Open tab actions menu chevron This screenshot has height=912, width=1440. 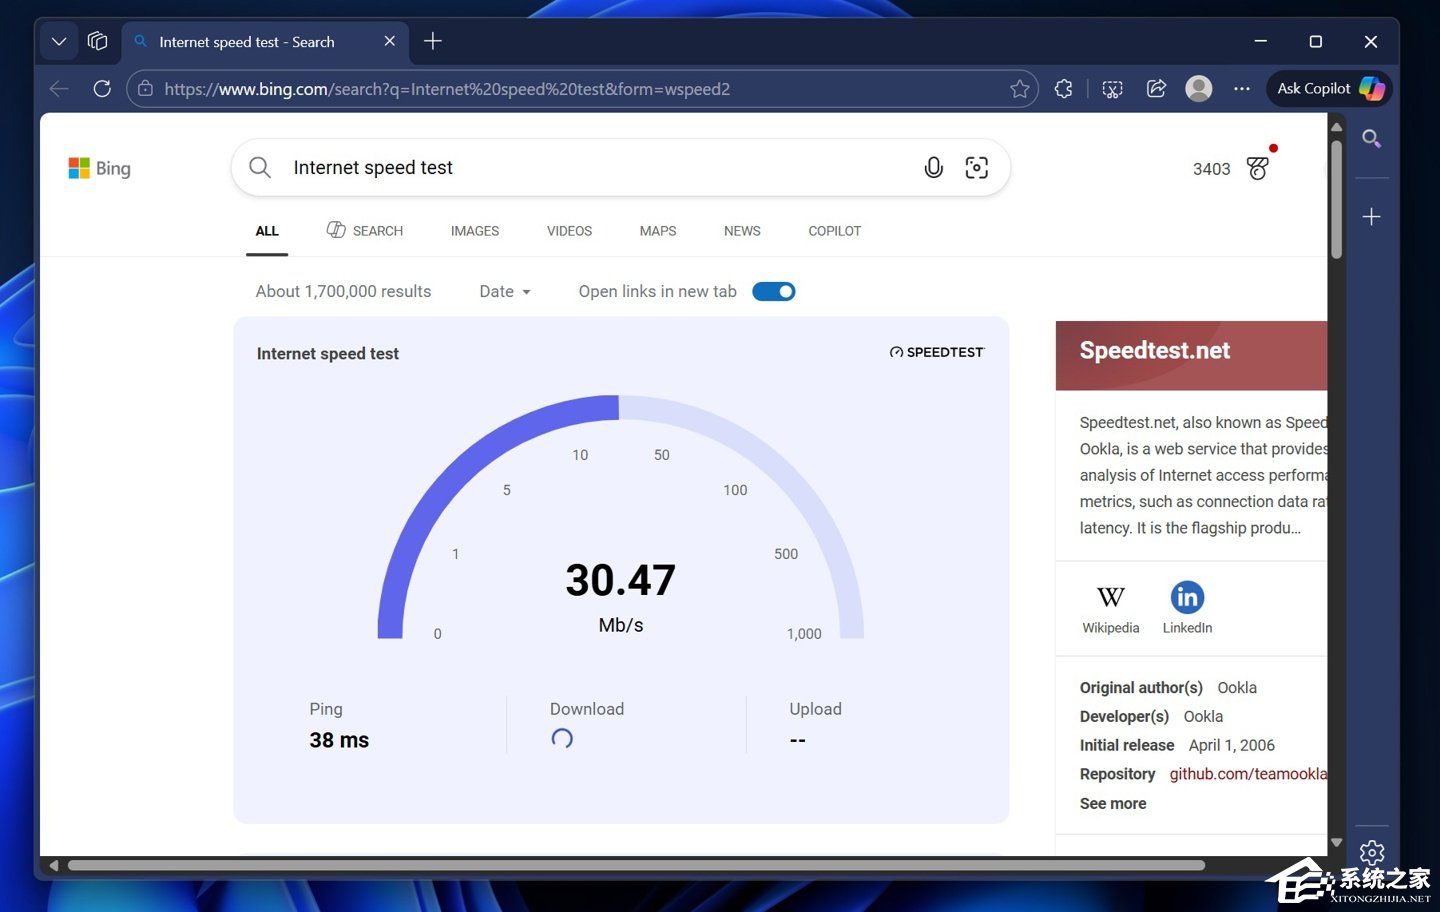pyautogui.click(x=59, y=42)
